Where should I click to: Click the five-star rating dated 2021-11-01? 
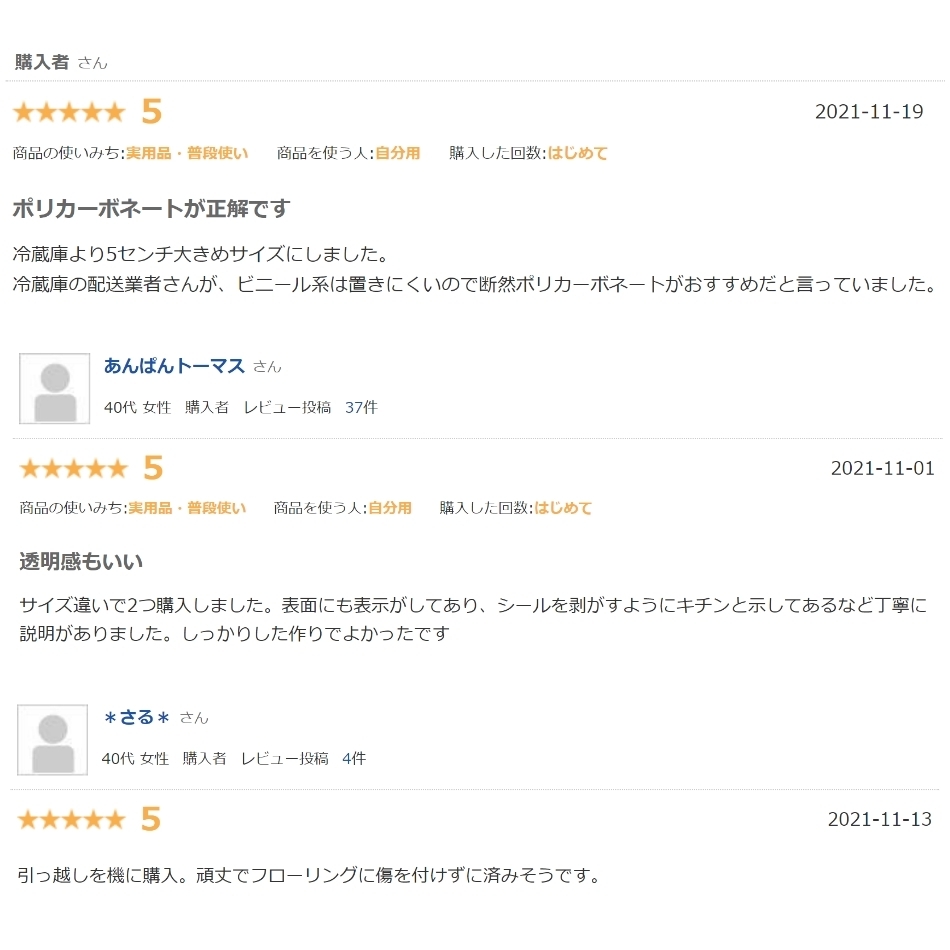tap(73, 468)
